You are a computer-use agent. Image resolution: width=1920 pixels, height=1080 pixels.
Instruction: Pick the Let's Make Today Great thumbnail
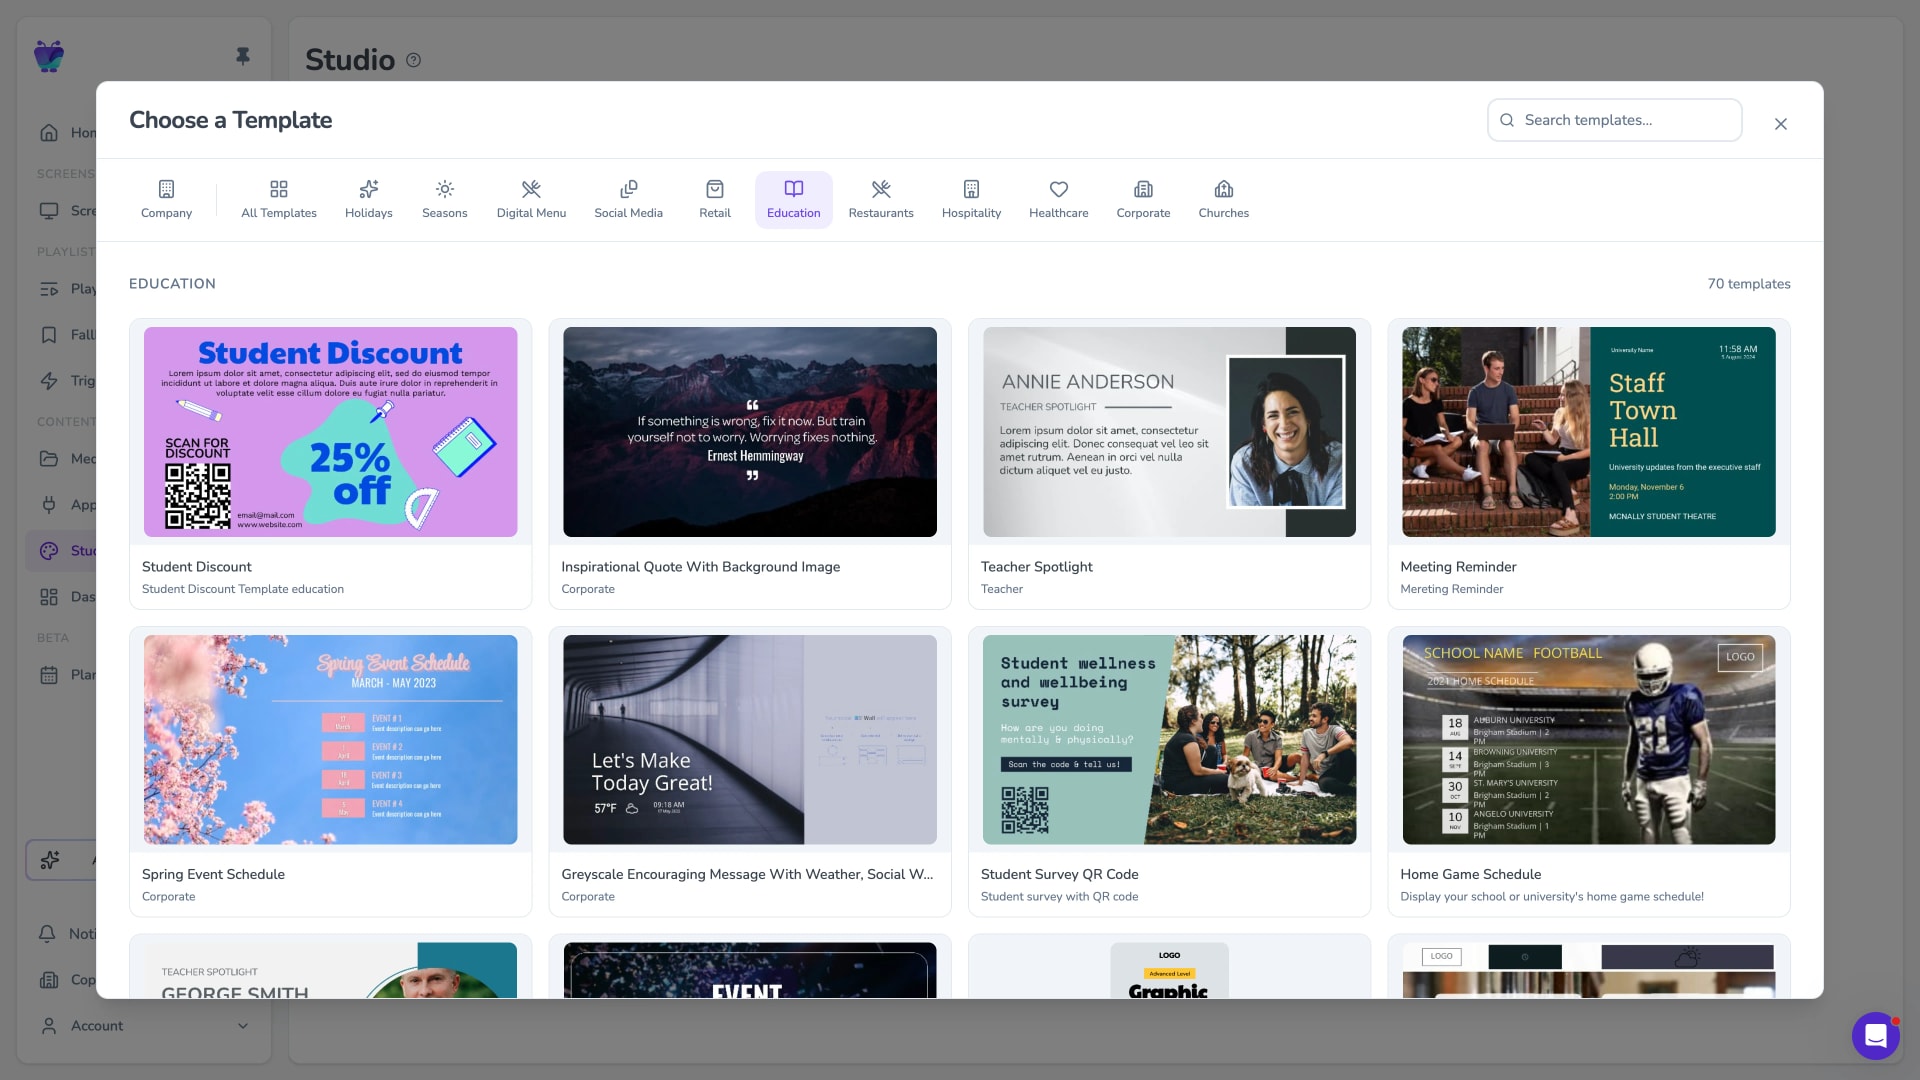tap(750, 740)
